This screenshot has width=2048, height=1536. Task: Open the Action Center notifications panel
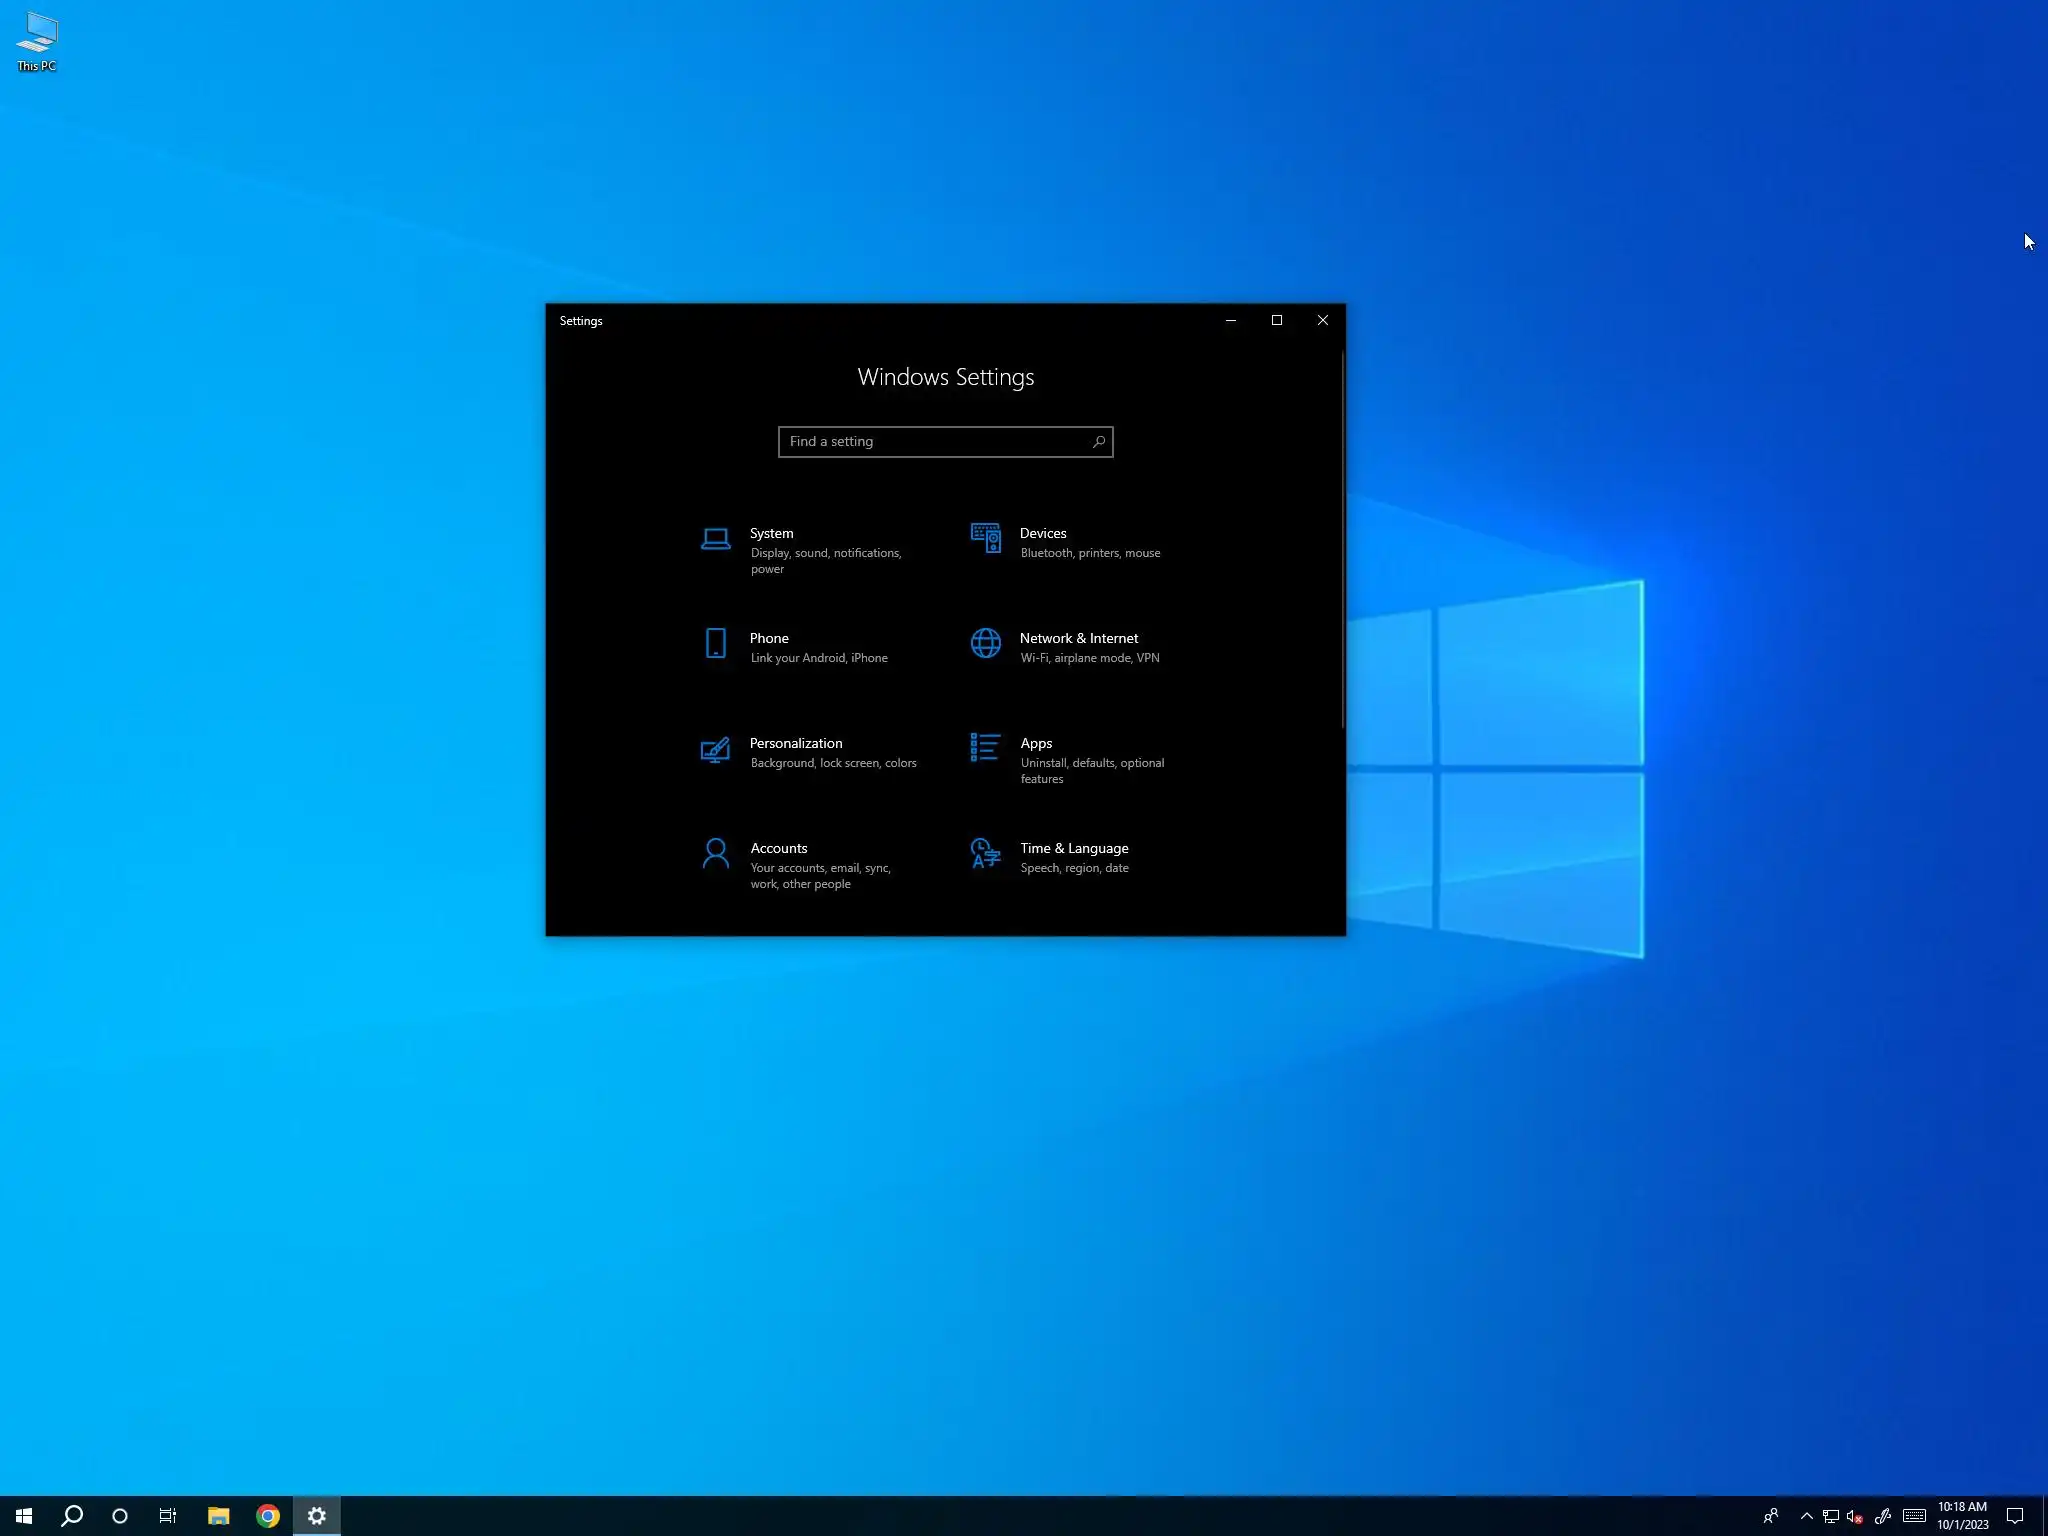[x=2015, y=1516]
